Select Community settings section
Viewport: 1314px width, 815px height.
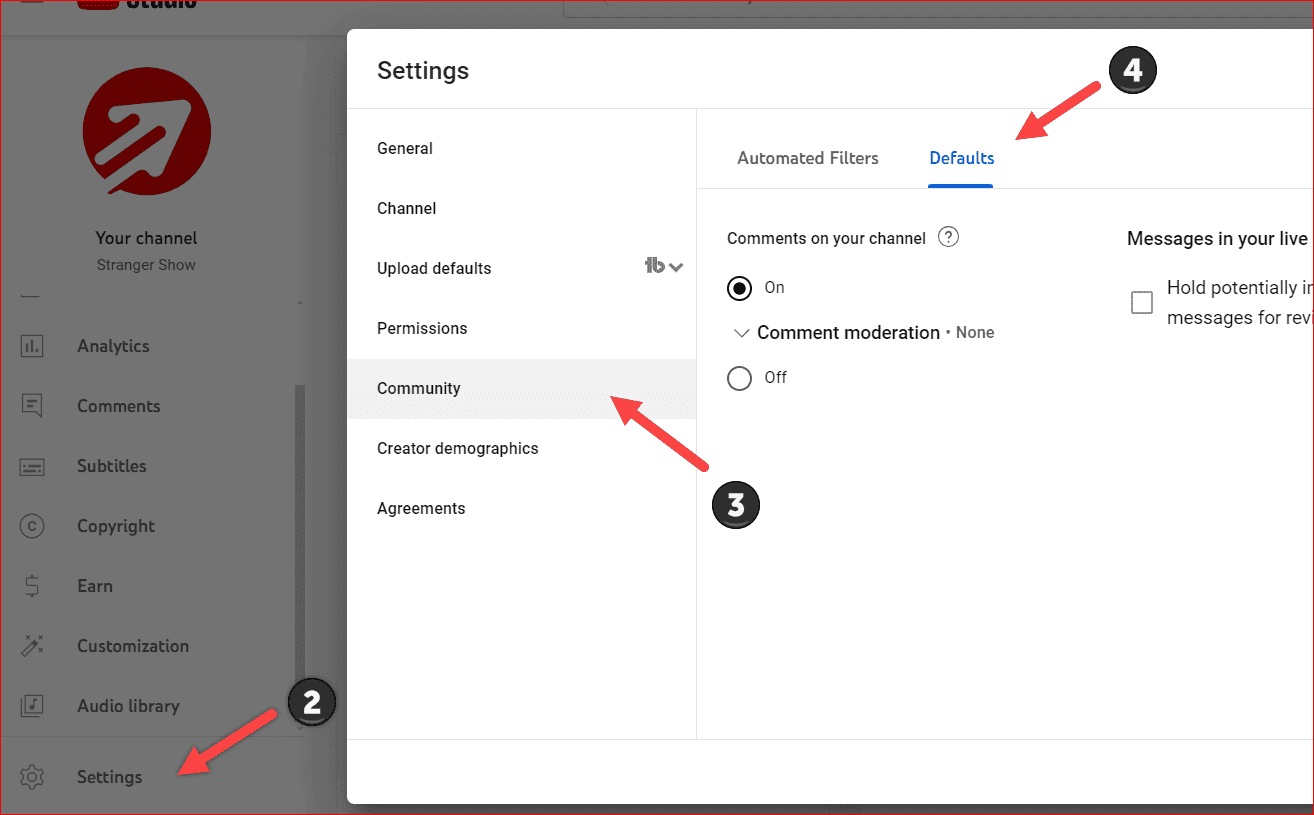(521, 388)
